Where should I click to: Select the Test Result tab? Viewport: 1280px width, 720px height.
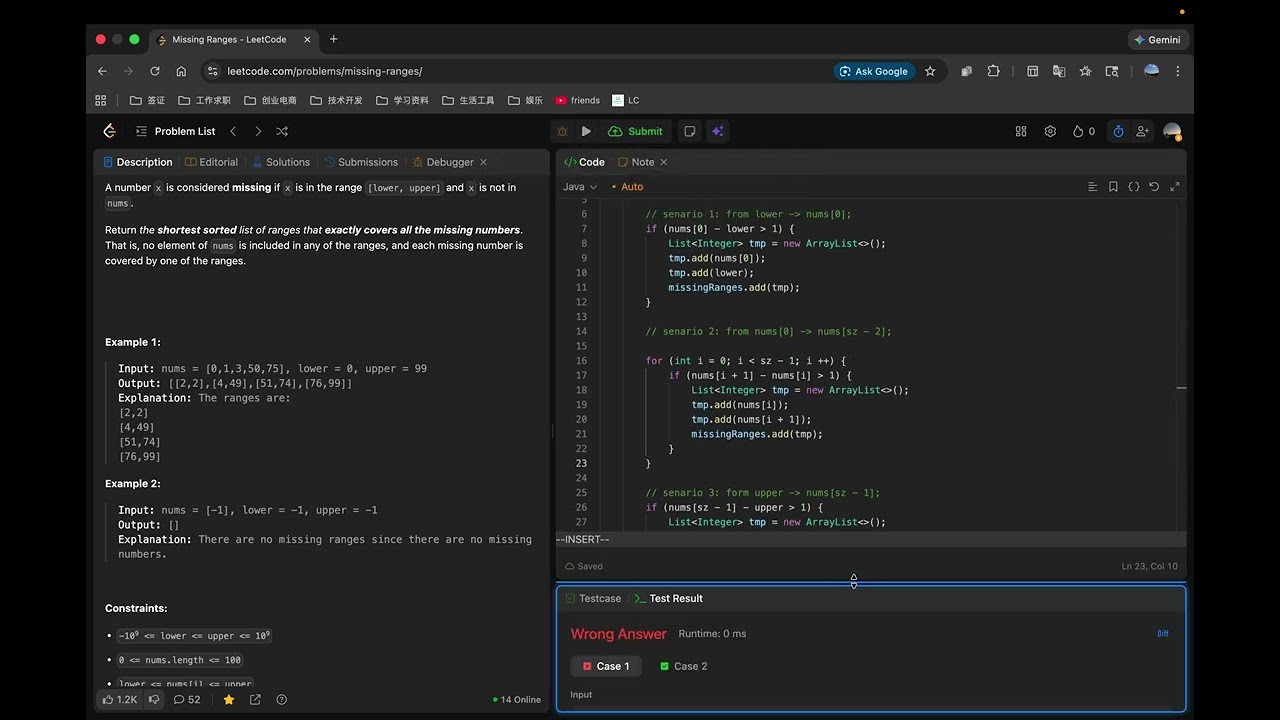(x=669, y=598)
